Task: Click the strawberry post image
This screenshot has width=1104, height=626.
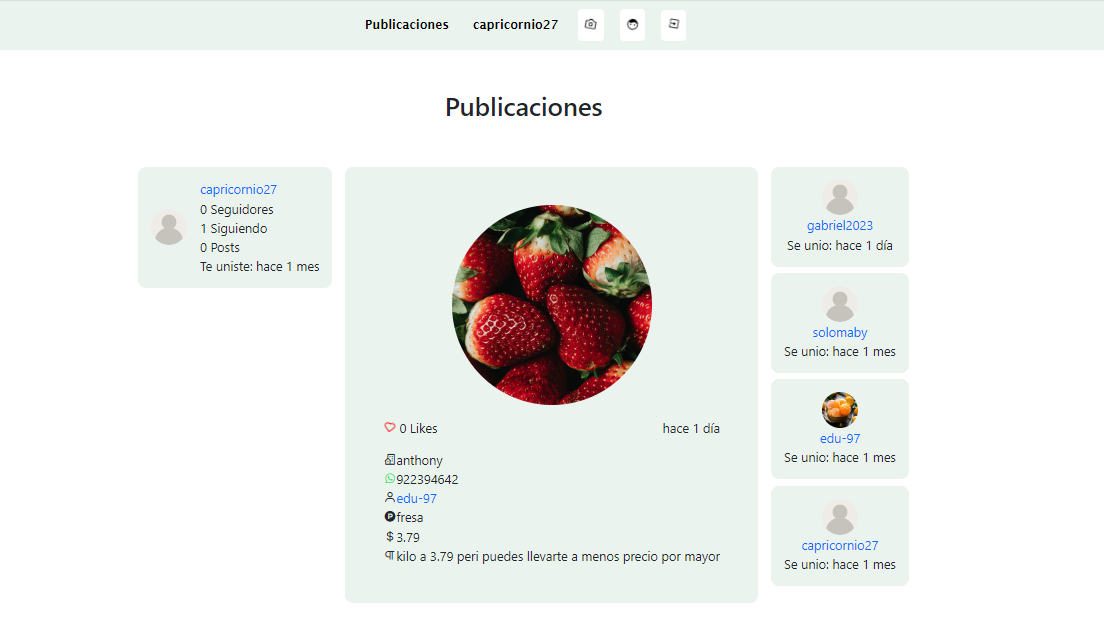Action: coord(551,304)
